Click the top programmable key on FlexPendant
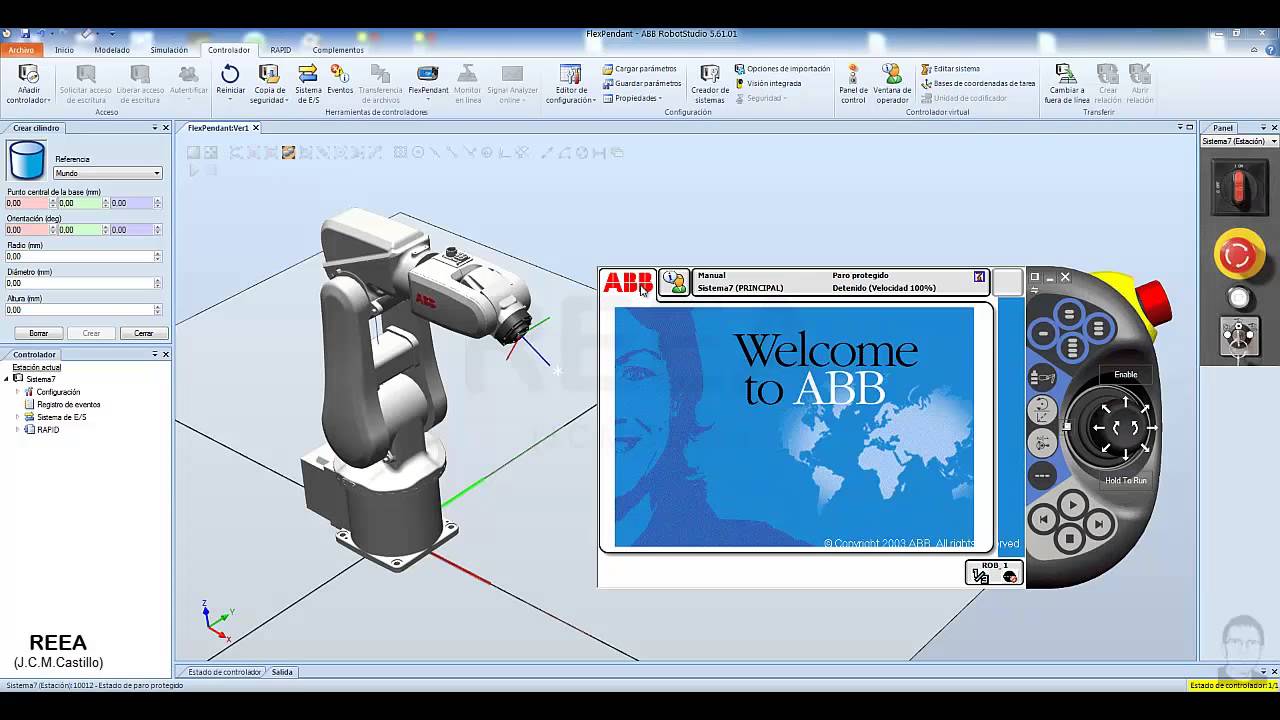The image size is (1280, 720). (1069, 314)
